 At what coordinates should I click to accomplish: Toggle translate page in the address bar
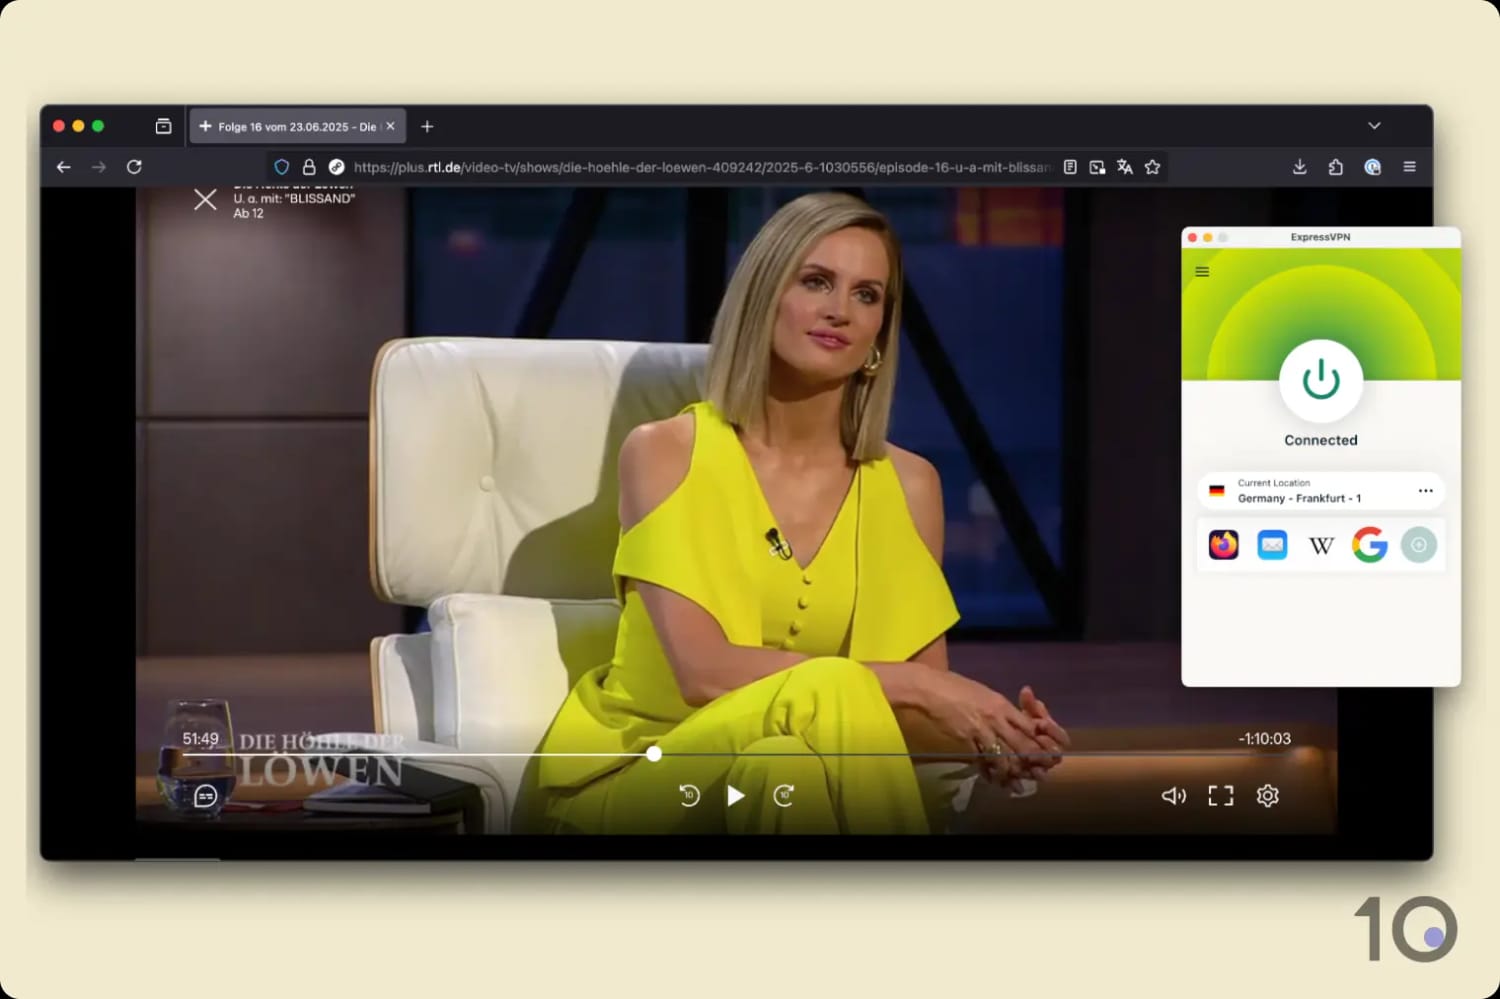coord(1125,167)
